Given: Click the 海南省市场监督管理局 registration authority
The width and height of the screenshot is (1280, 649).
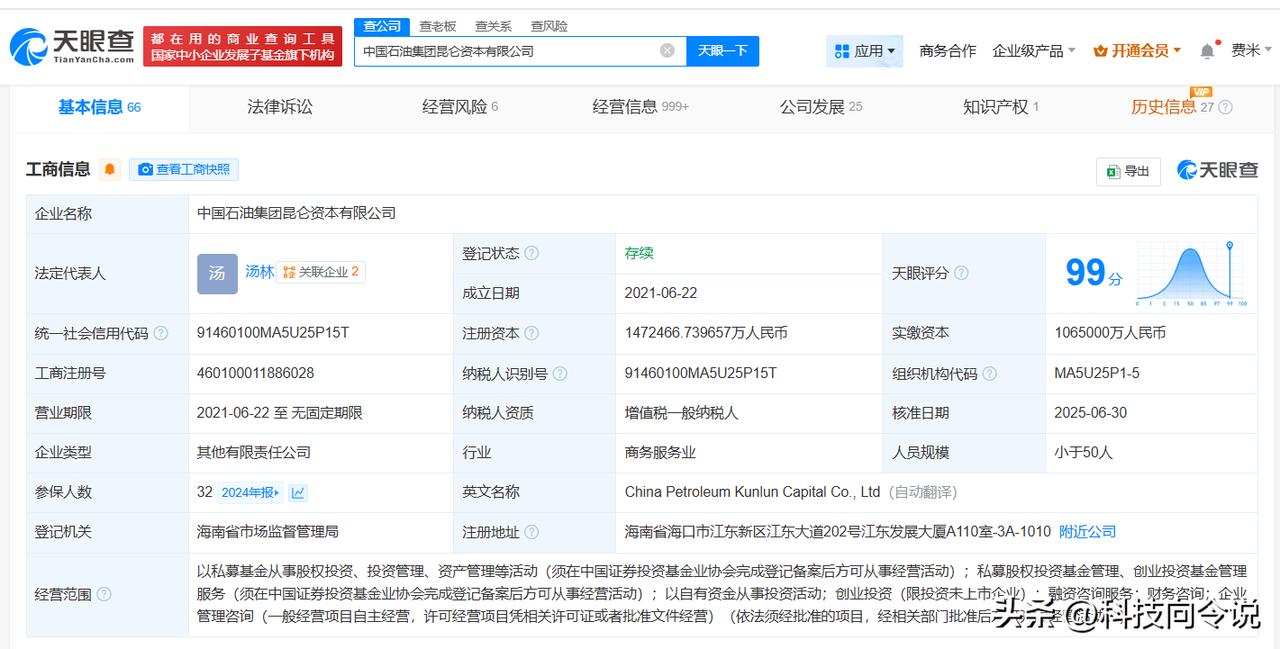Looking at the screenshot, I should 268,532.
